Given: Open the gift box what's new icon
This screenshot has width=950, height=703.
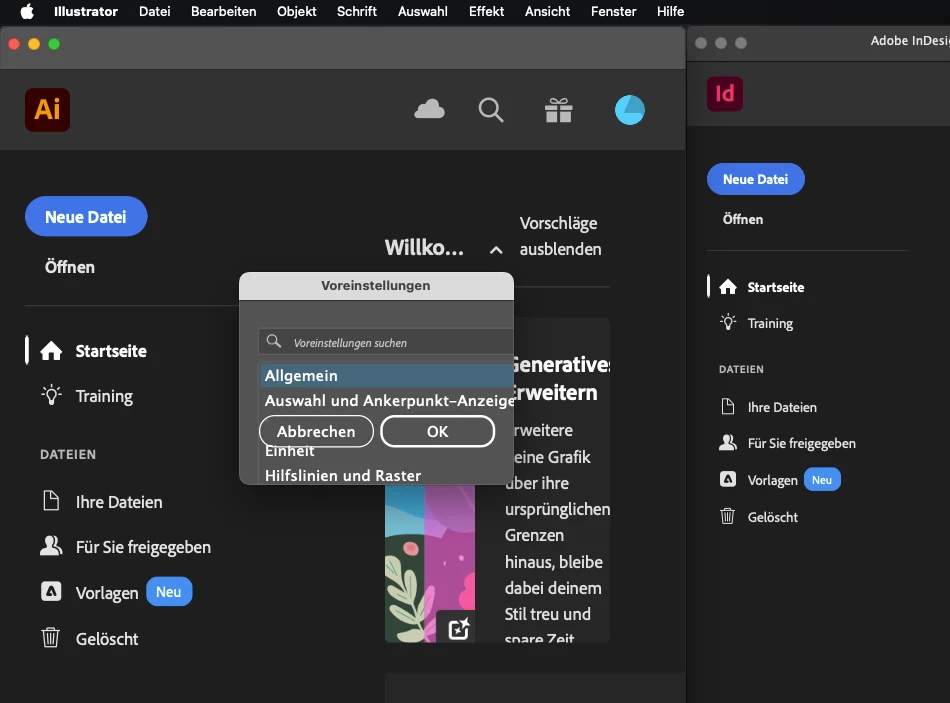Looking at the screenshot, I should [x=559, y=110].
